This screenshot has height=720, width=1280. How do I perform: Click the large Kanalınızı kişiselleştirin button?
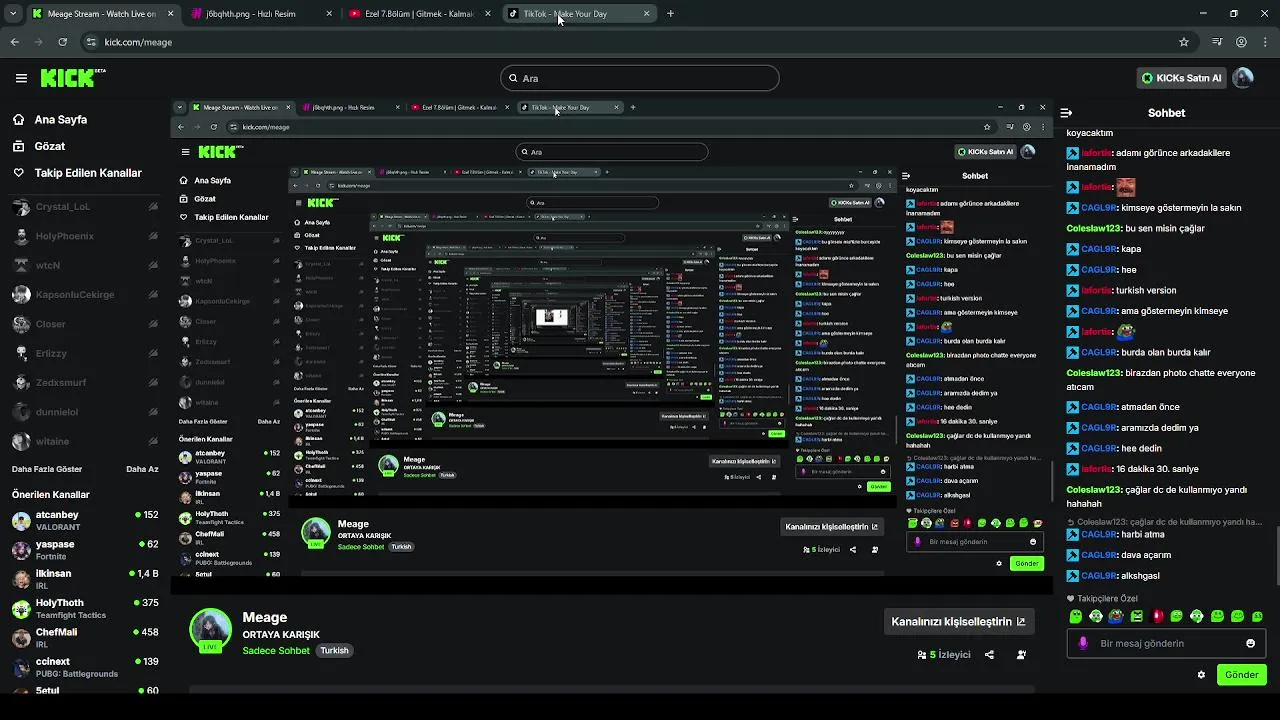[x=958, y=621]
